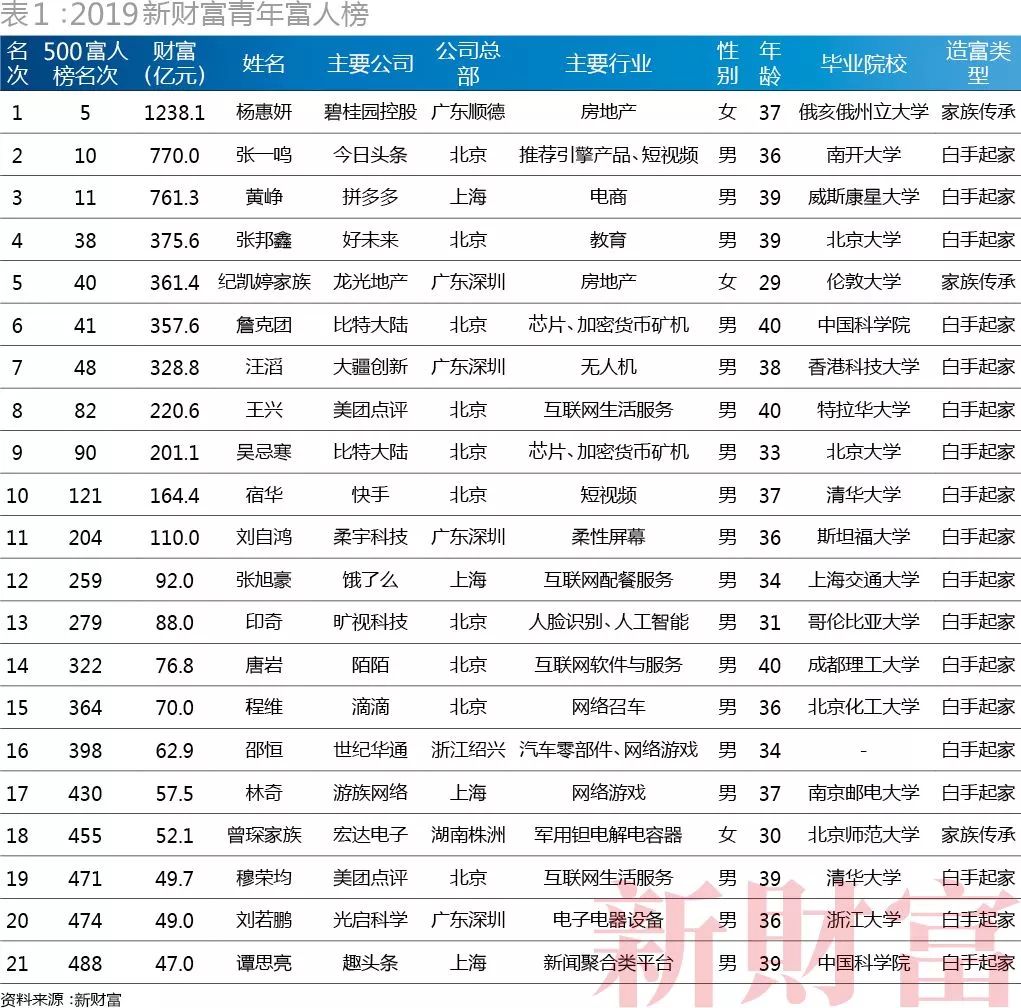This screenshot has height=1008, width=1021.
Task: Select the name 张邦鑫
Action: pyautogui.click(x=264, y=240)
